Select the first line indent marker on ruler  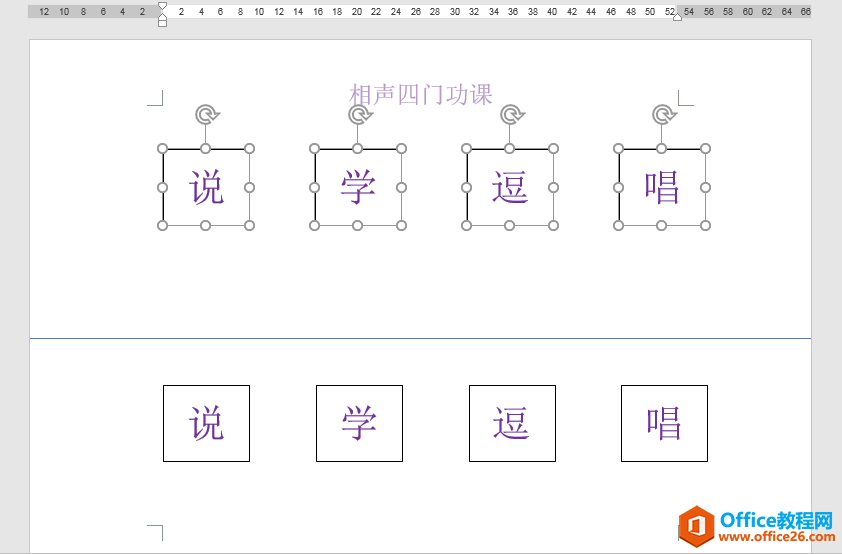tap(162, 7)
